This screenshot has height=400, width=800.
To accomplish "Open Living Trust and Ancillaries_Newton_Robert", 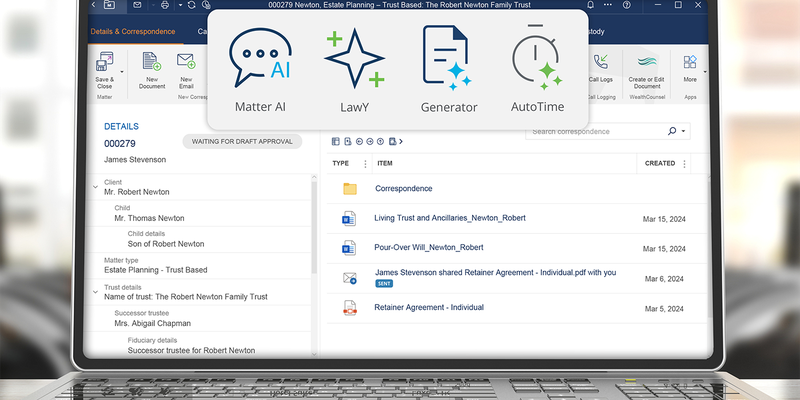I will (x=450, y=218).
